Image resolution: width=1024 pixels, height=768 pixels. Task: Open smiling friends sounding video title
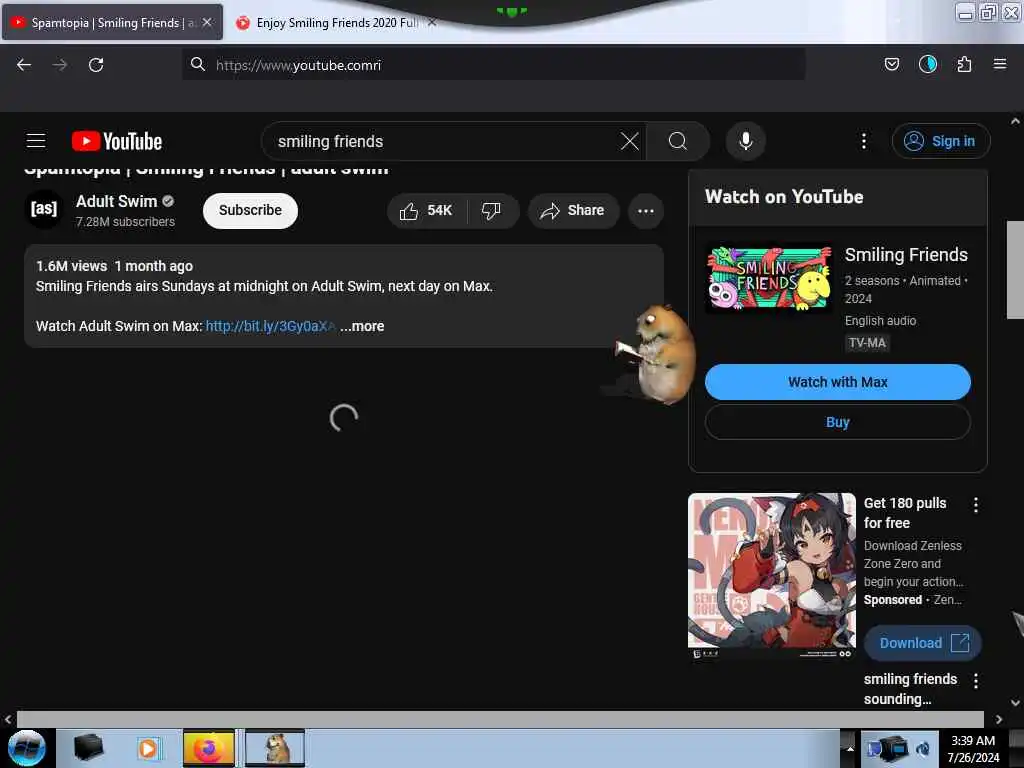910,689
